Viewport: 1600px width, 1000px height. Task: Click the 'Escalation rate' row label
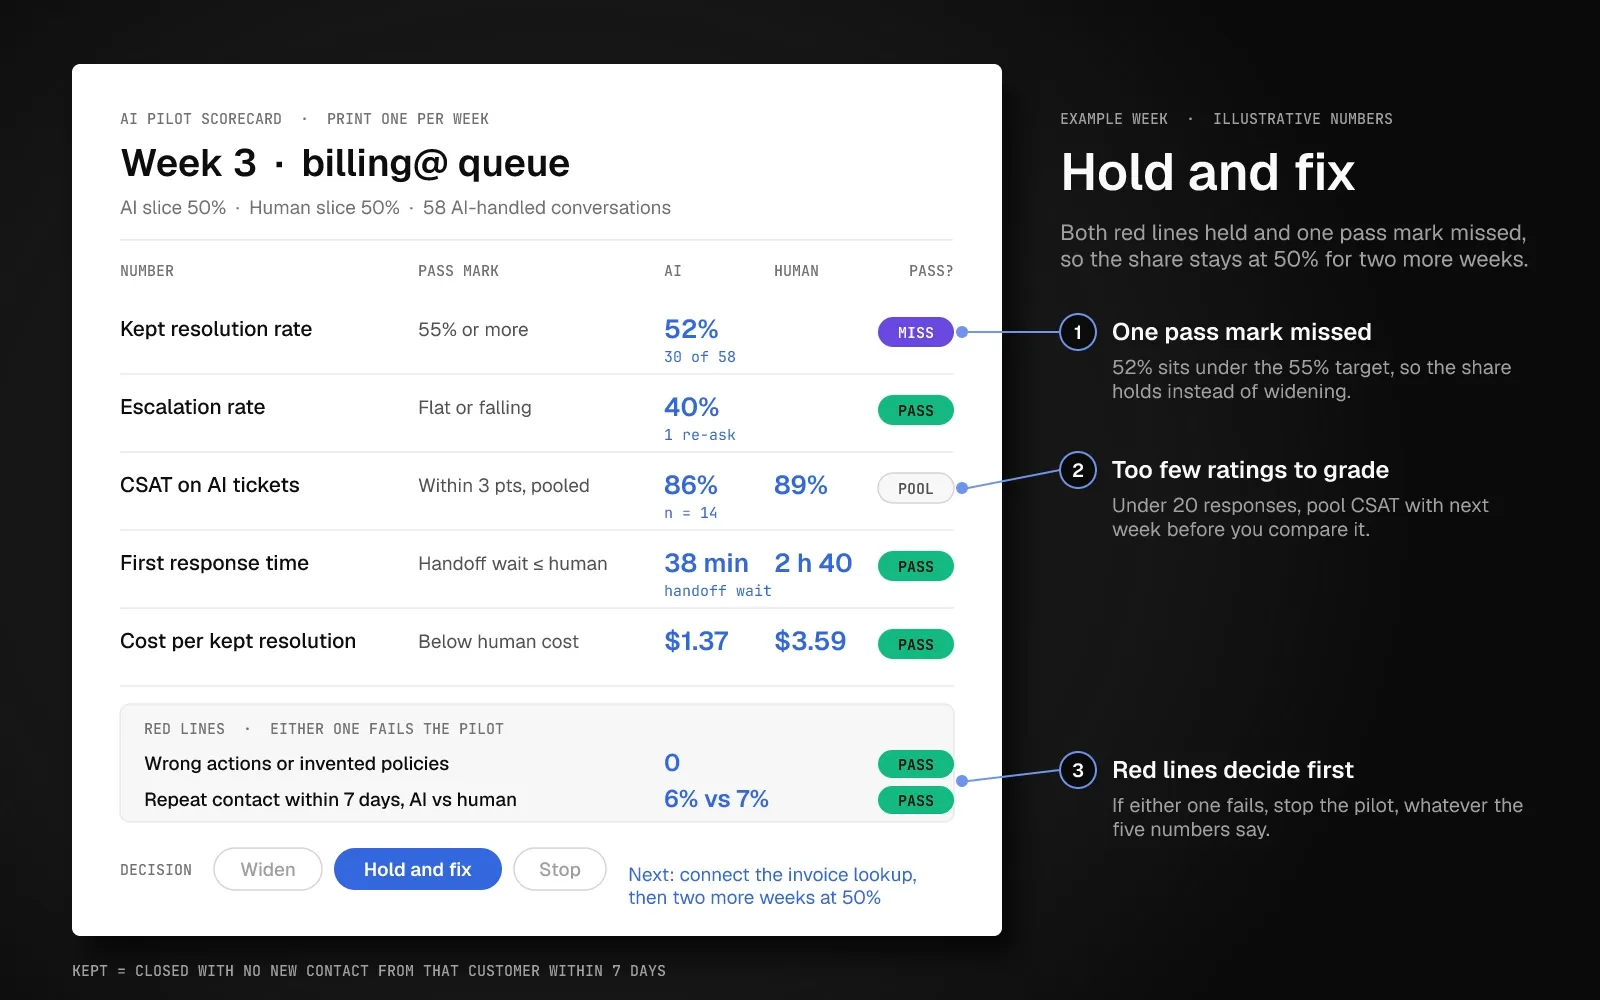(x=192, y=407)
